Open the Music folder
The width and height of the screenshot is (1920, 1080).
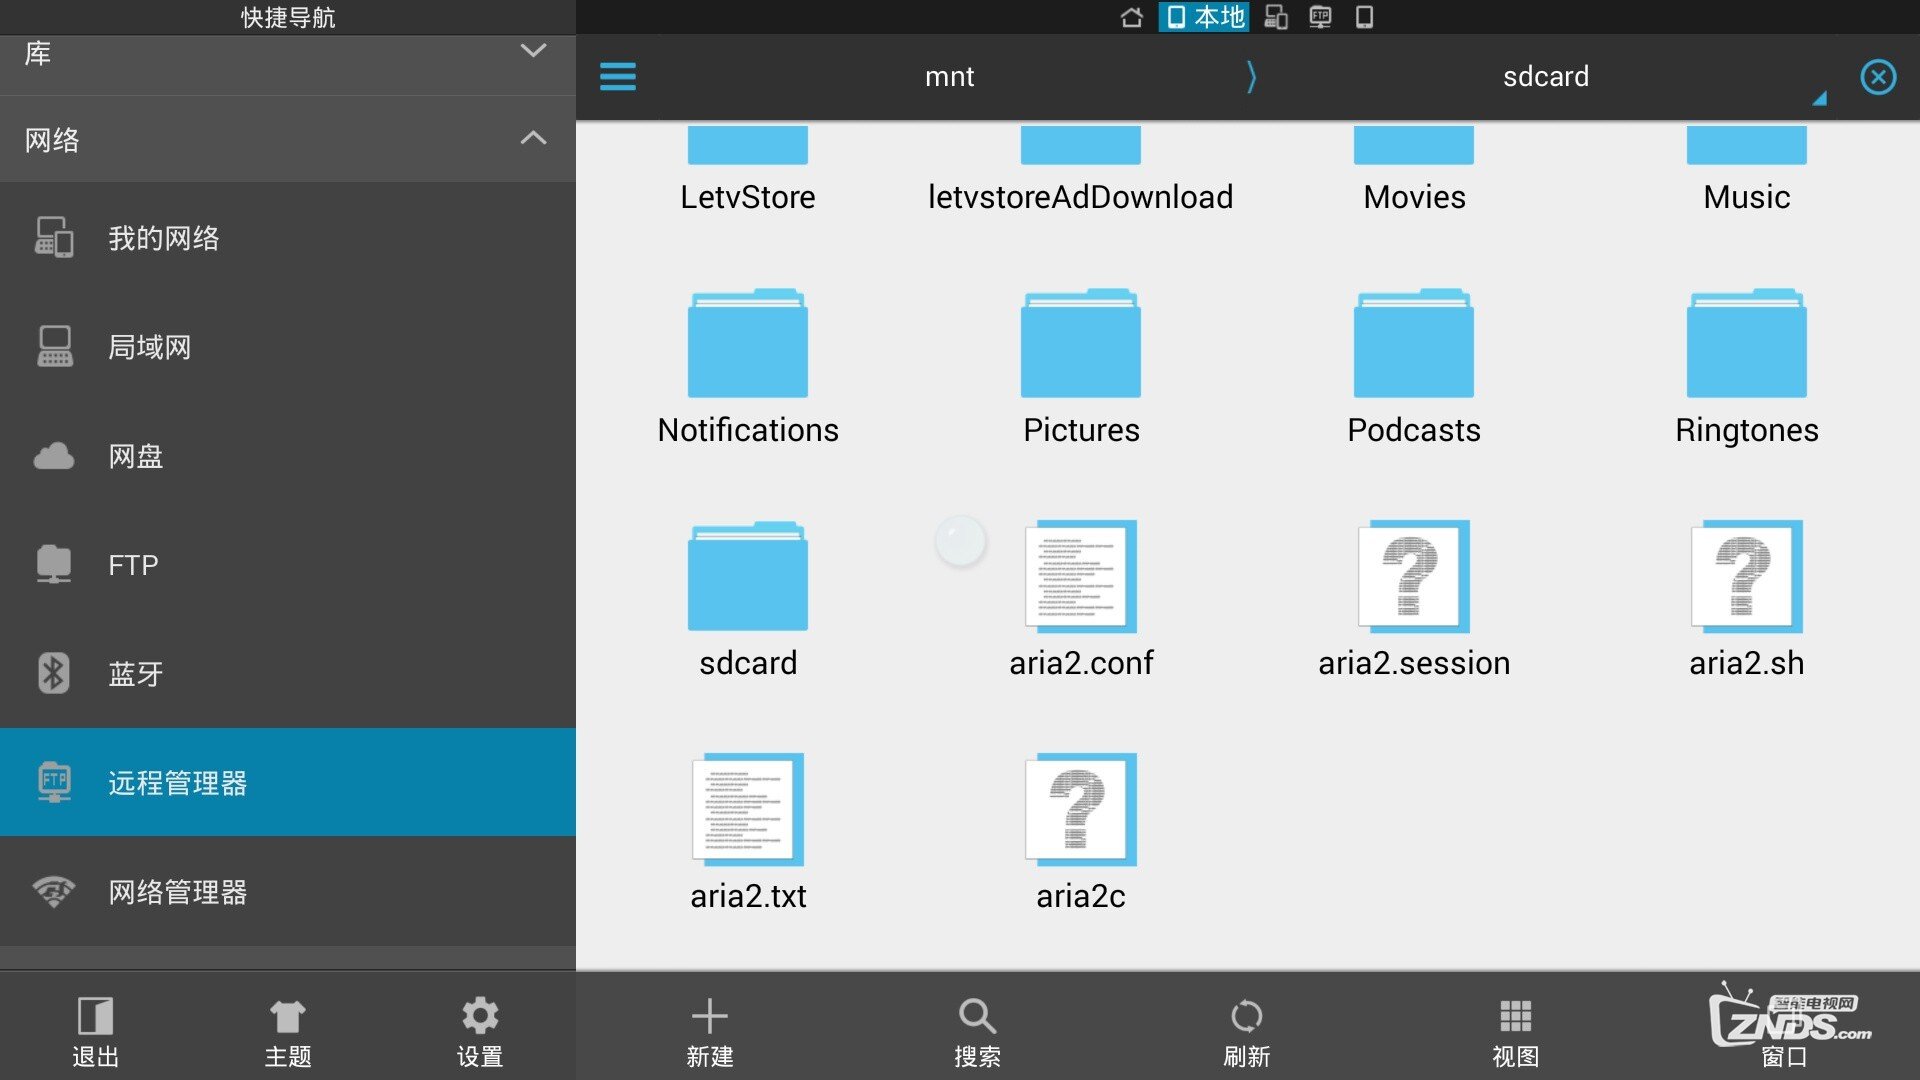click(1747, 170)
